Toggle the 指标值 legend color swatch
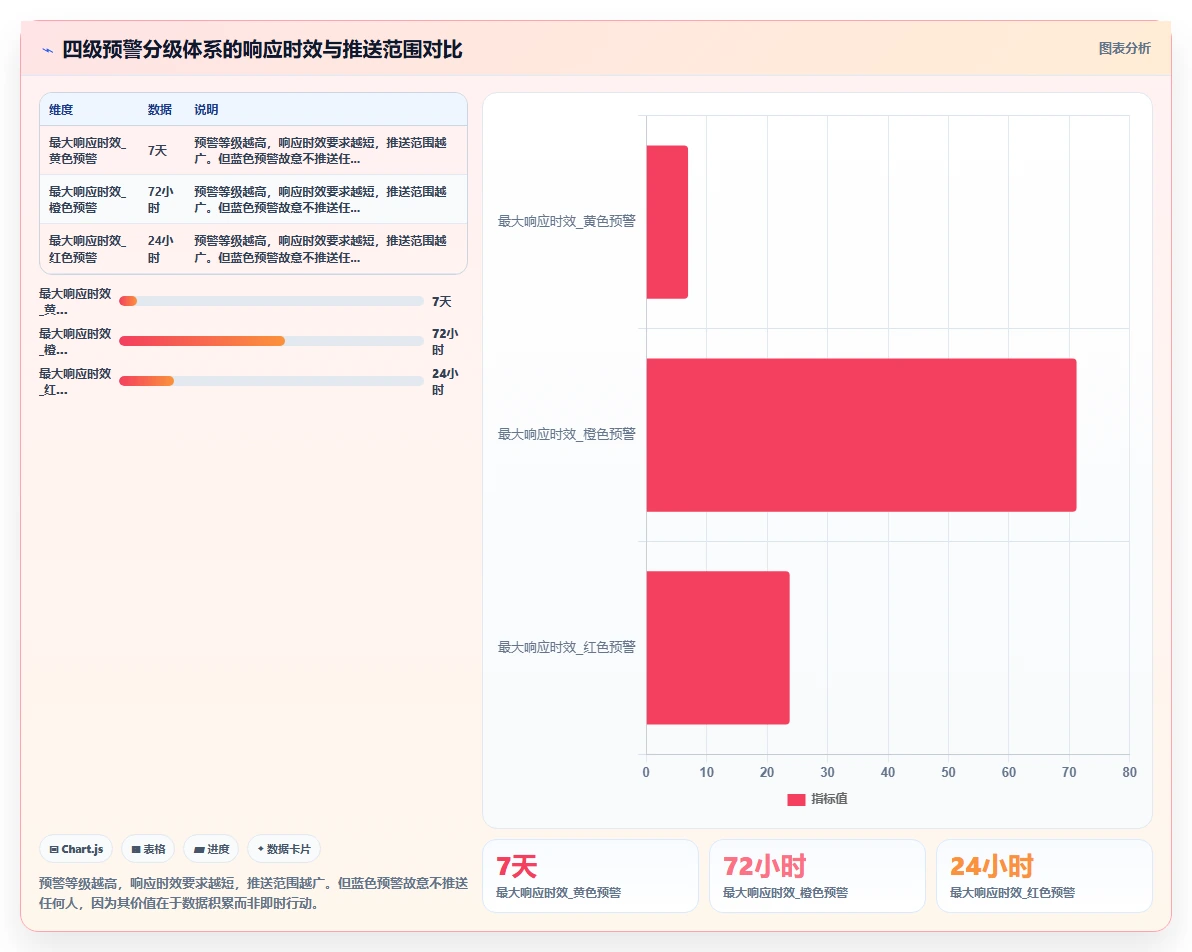The width and height of the screenshot is (1192, 952). pos(796,799)
